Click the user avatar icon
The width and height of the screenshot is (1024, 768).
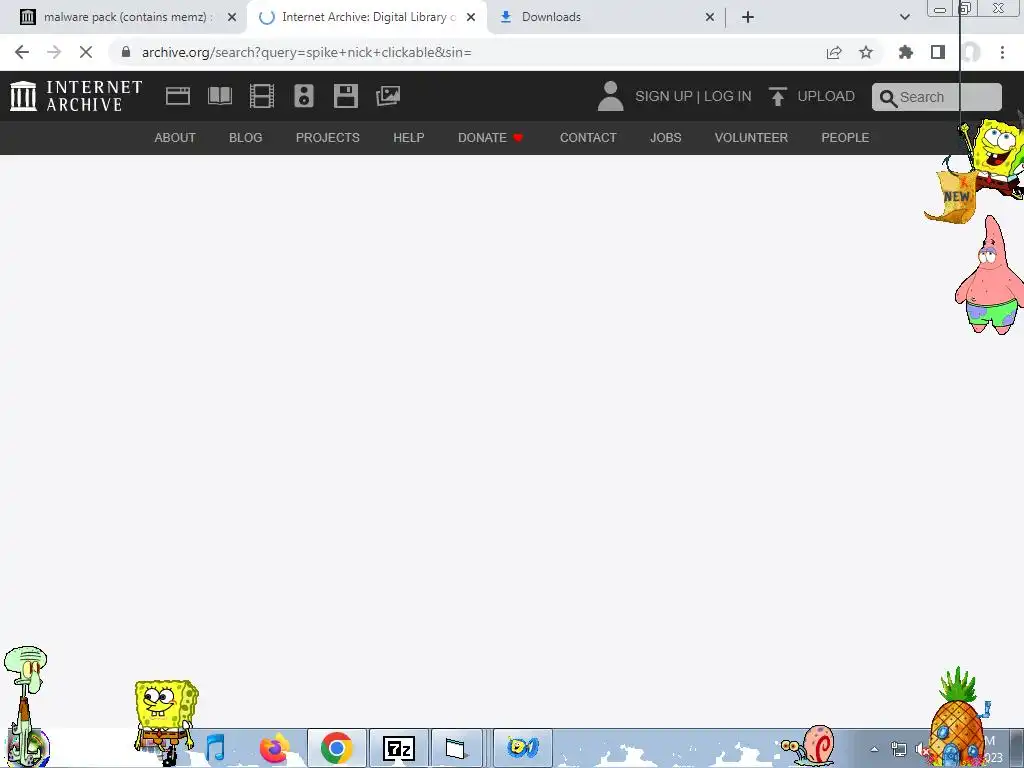(x=611, y=96)
